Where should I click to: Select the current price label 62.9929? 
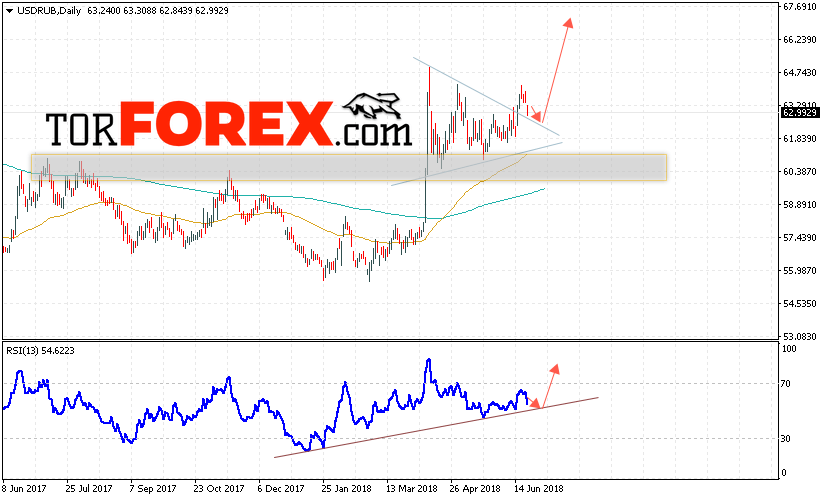(x=800, y=113)
